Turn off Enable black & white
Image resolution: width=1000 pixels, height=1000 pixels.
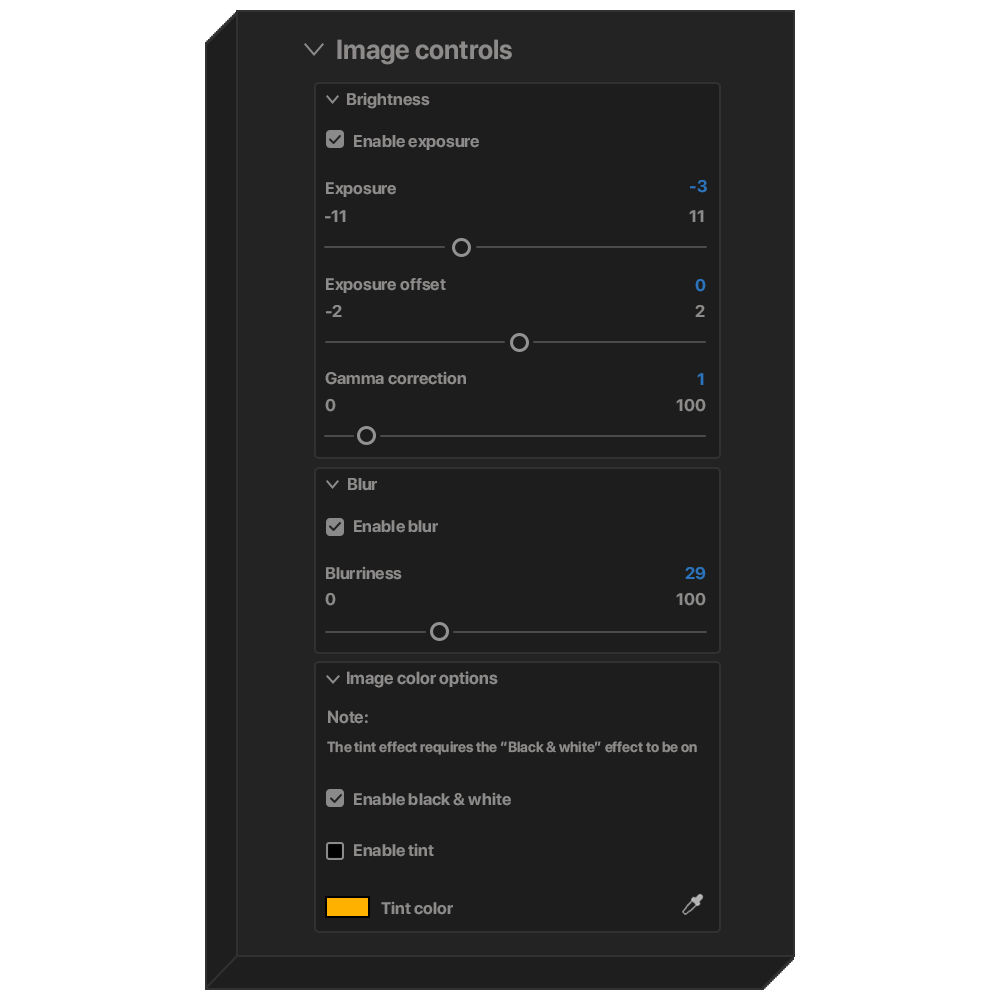click(x=335, y=799)
